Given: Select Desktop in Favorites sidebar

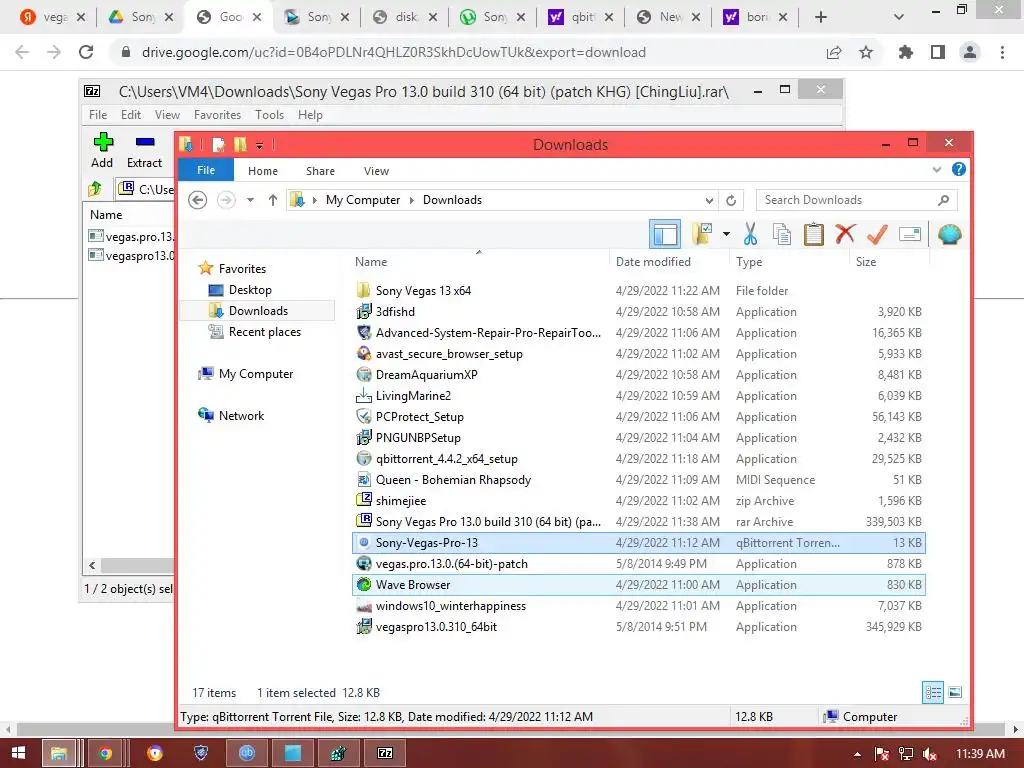Looking at the screenshot, I should click(249, 289).
